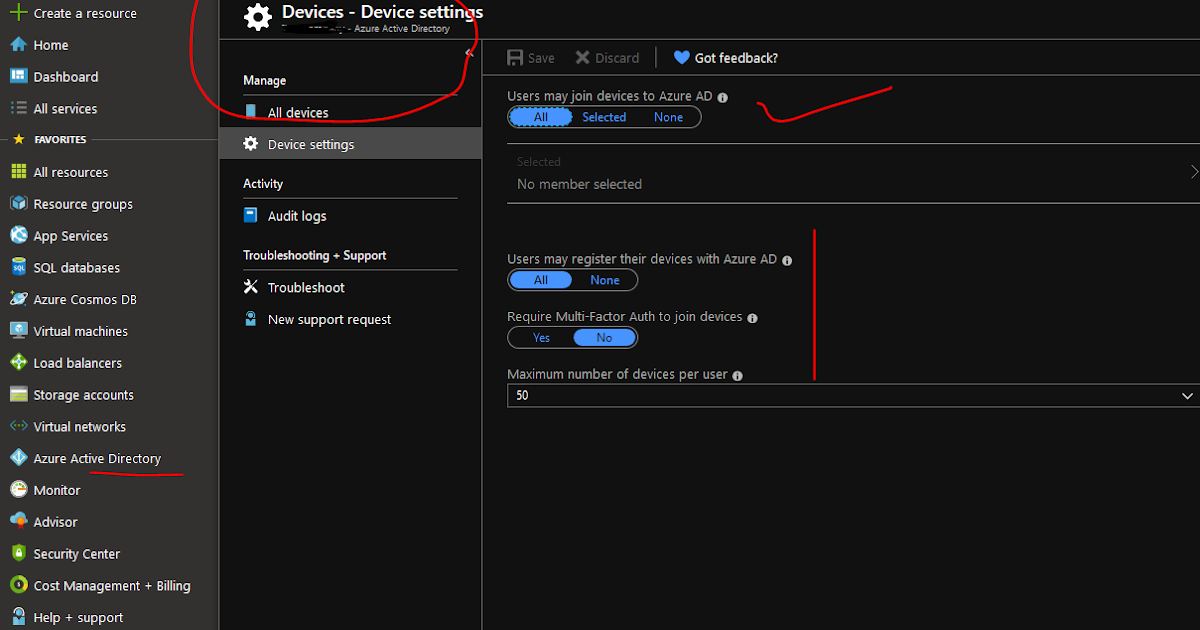Click the Security Center shield icon
The width and height of the screenshot is (1200, 630).
click(x=18, y=553)
